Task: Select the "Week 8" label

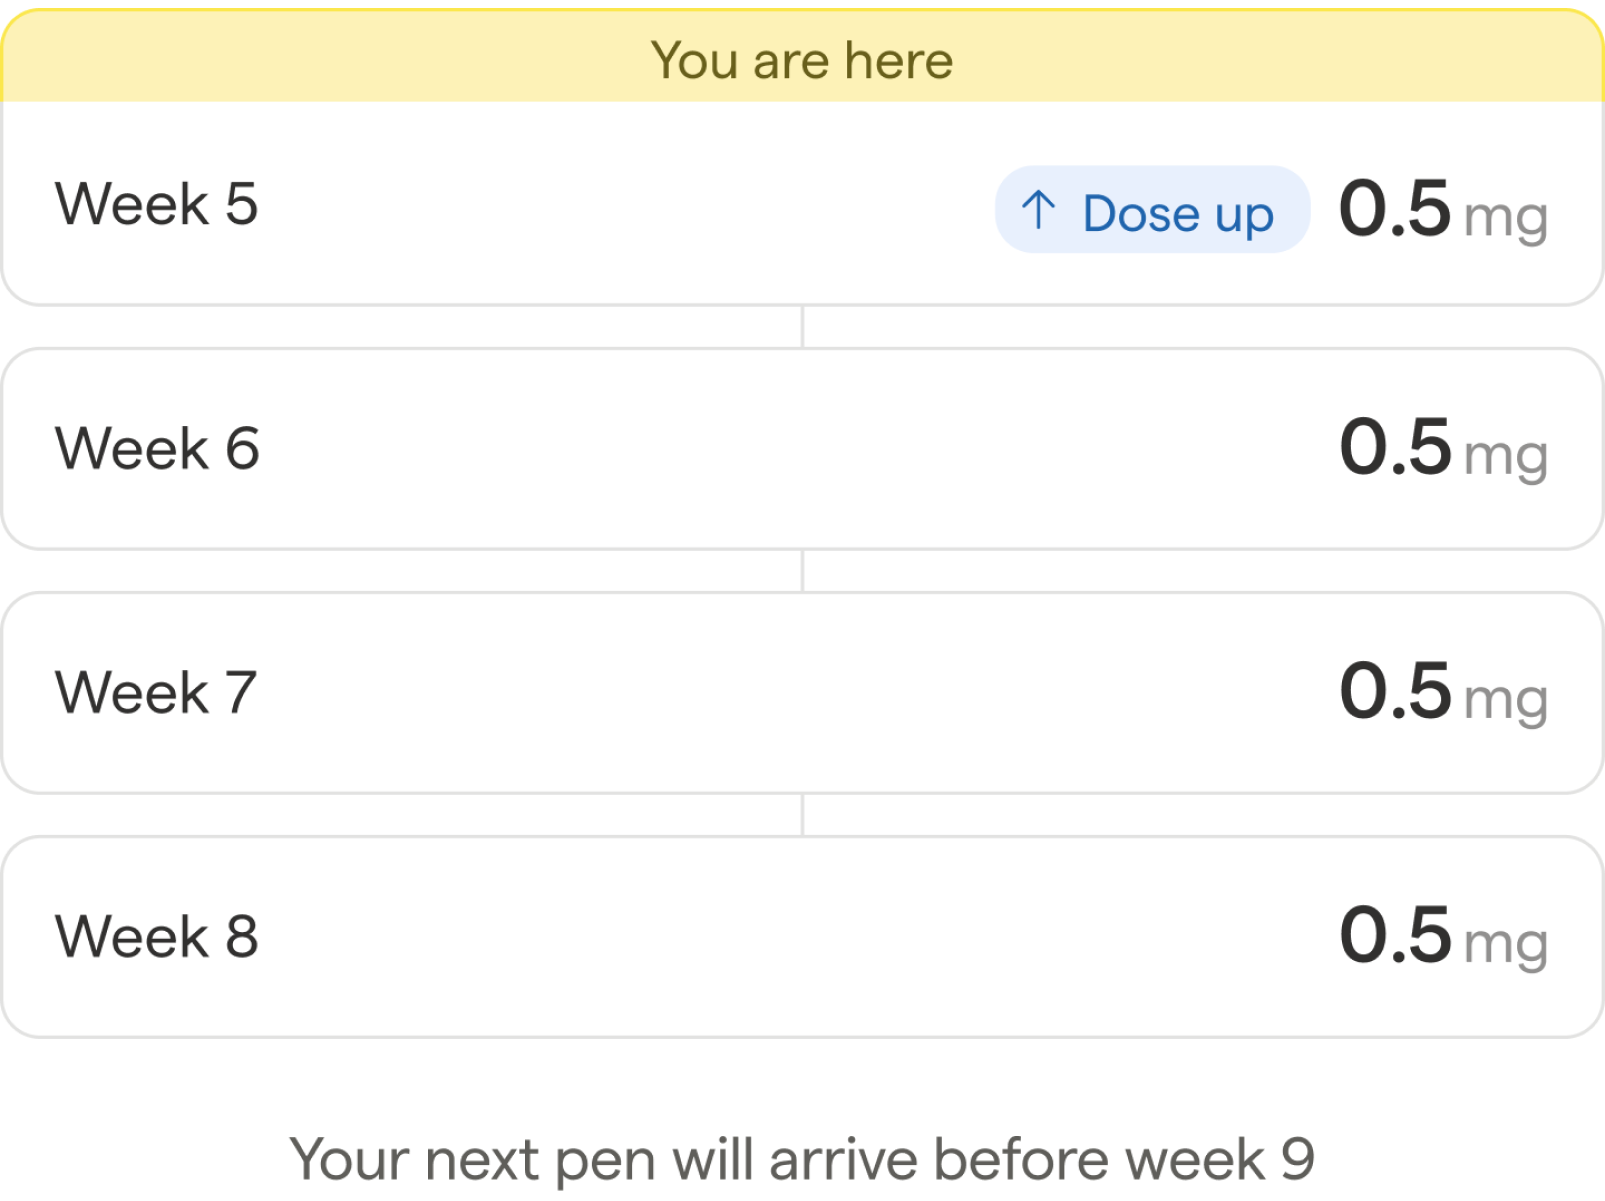Action: click(x=157, y=936)
